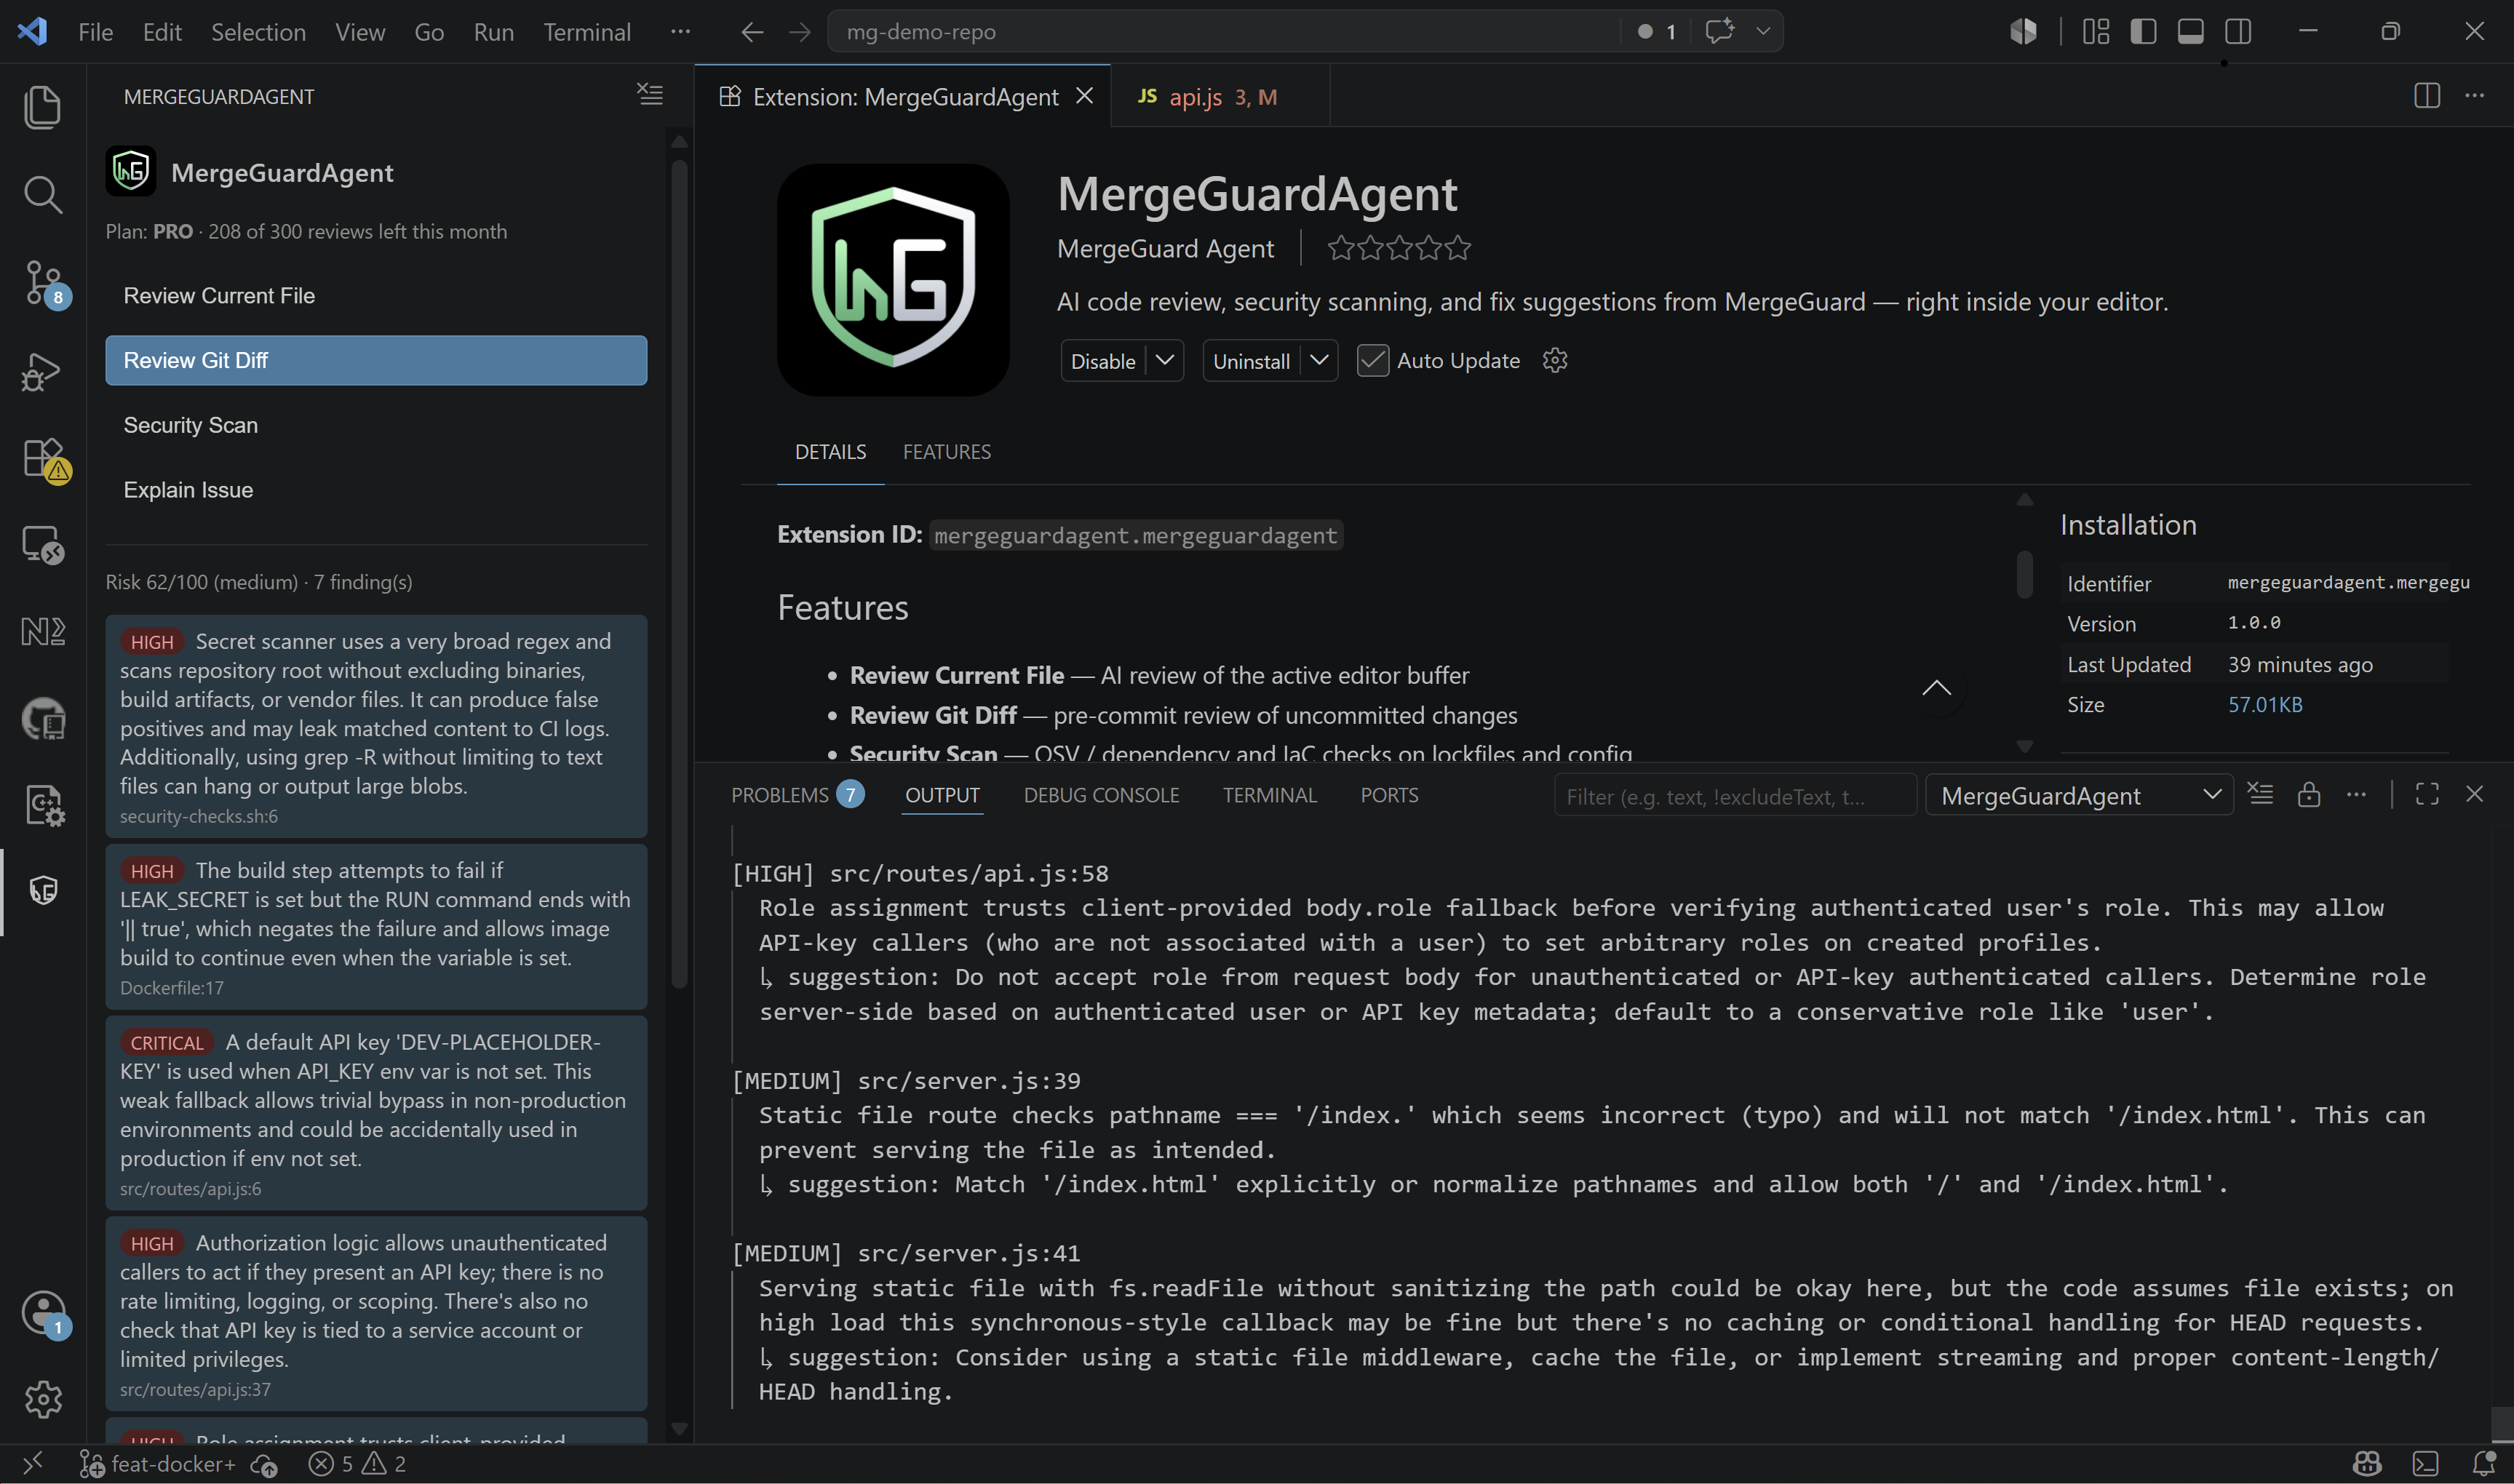Open Uninstall button dropdown arrow
This screenshot has width=2514, height=1484.
point(1319,360)
